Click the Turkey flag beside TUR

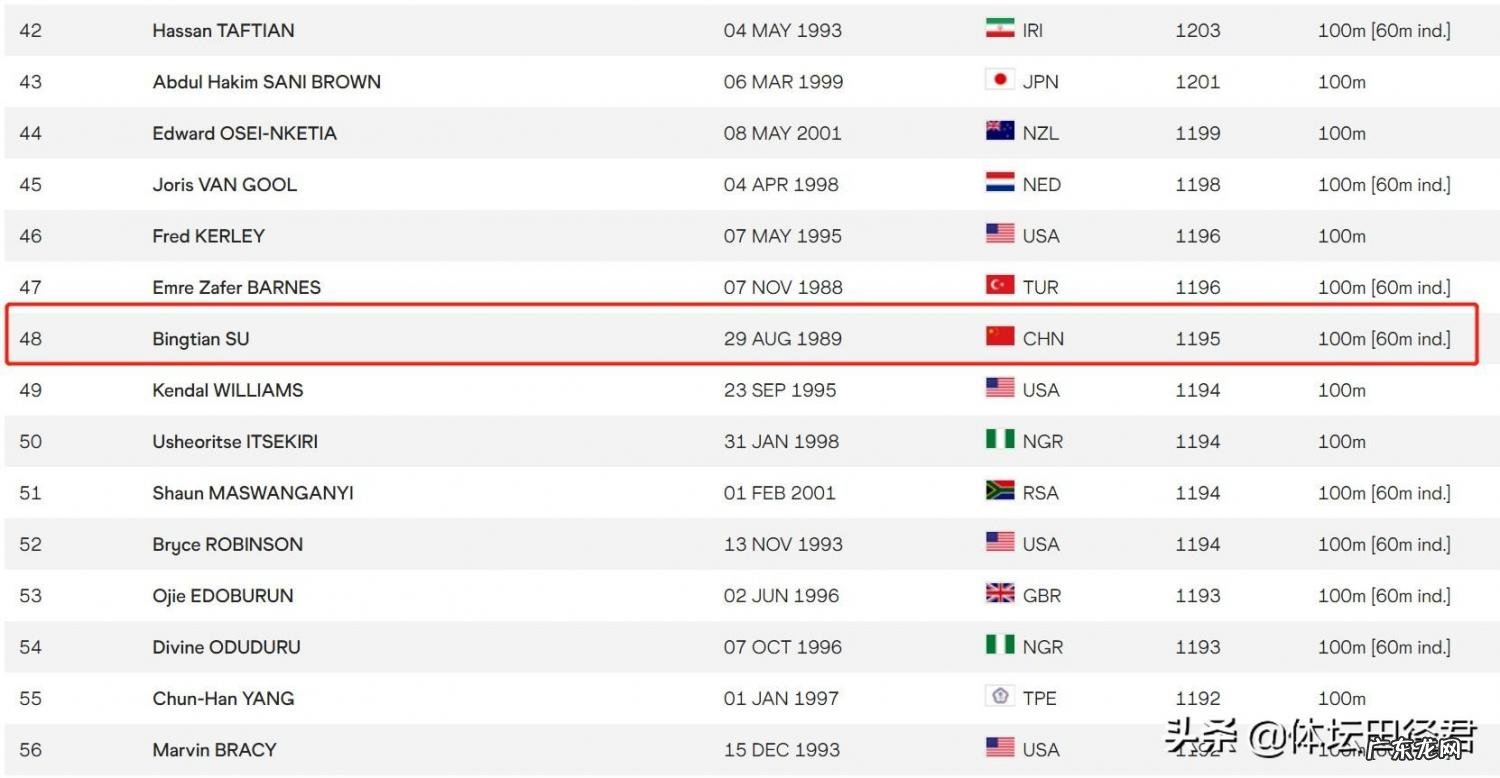pos(999,286)
